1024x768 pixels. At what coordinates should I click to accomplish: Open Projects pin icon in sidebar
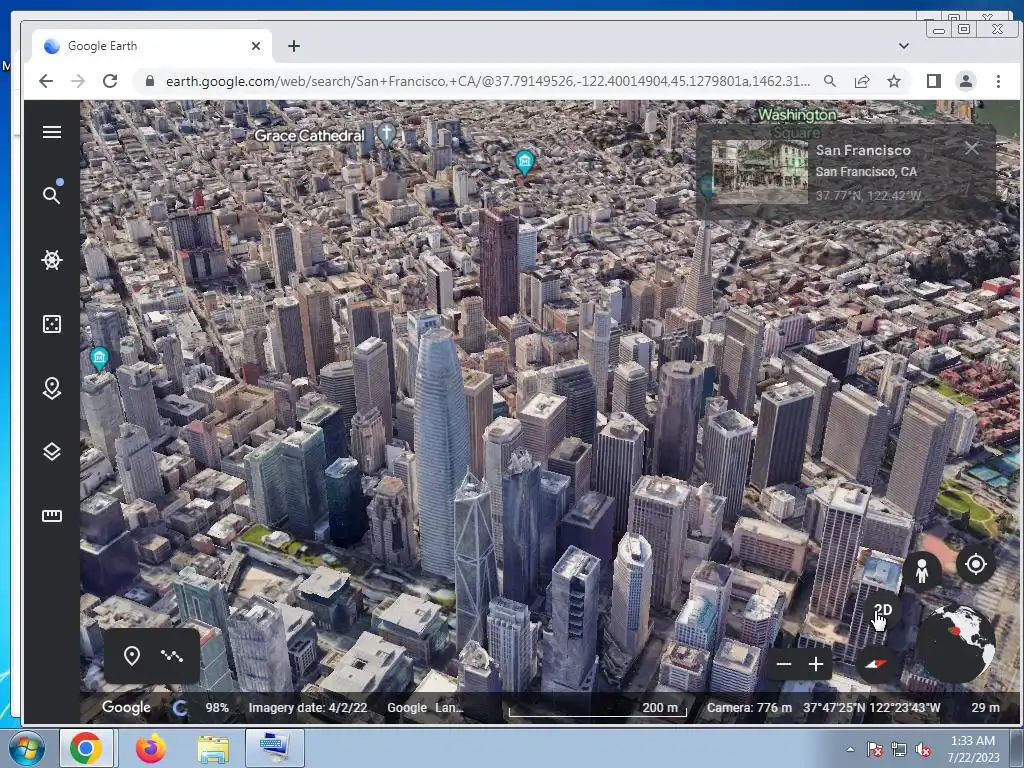[52, 388]
